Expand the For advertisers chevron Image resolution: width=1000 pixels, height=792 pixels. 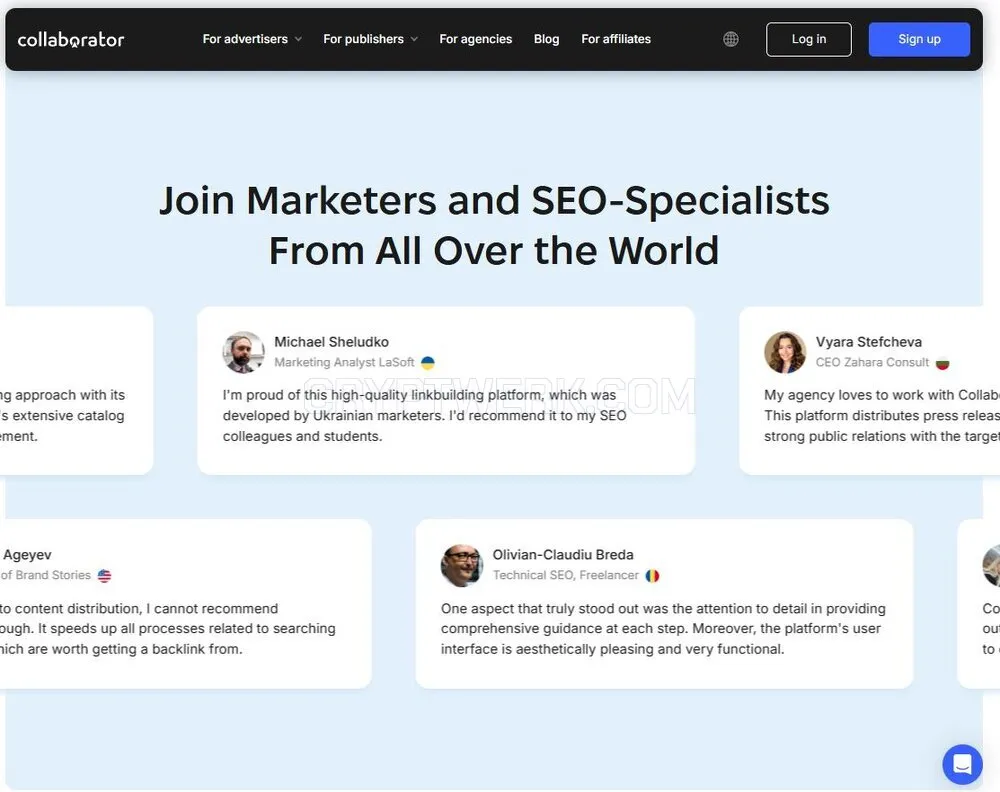(298, 40)
